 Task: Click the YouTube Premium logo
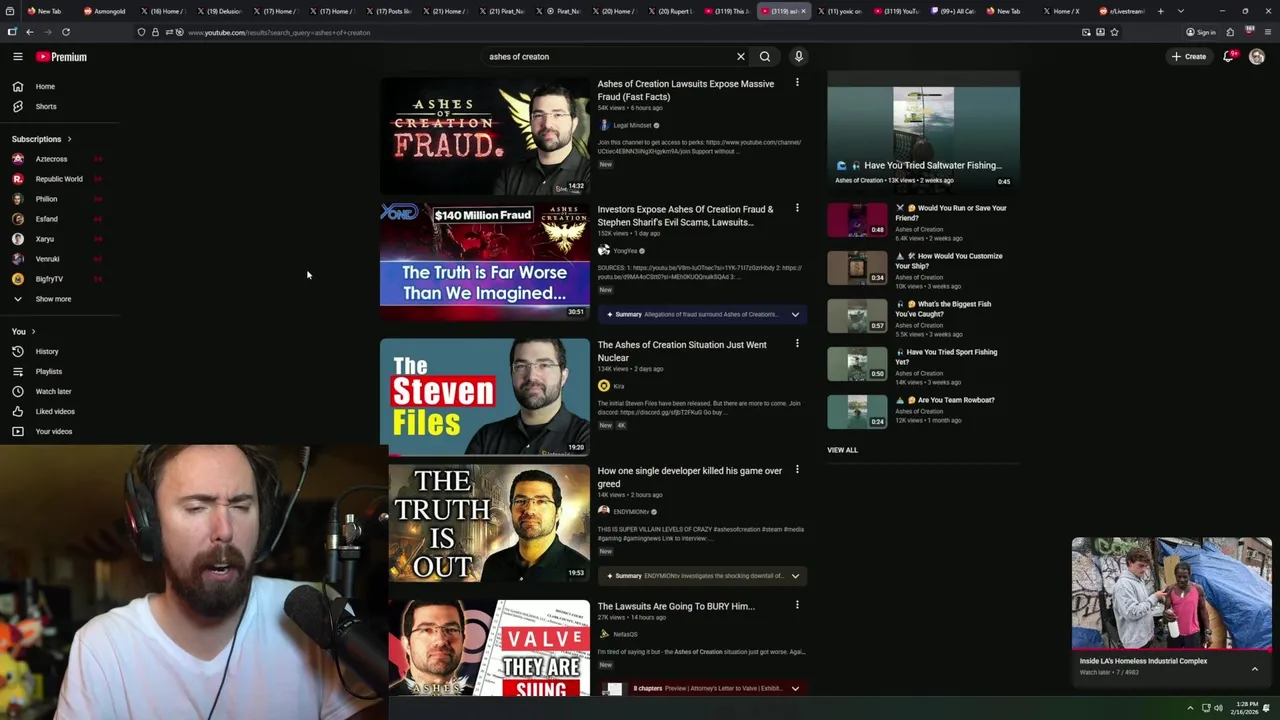pos(62,57)
